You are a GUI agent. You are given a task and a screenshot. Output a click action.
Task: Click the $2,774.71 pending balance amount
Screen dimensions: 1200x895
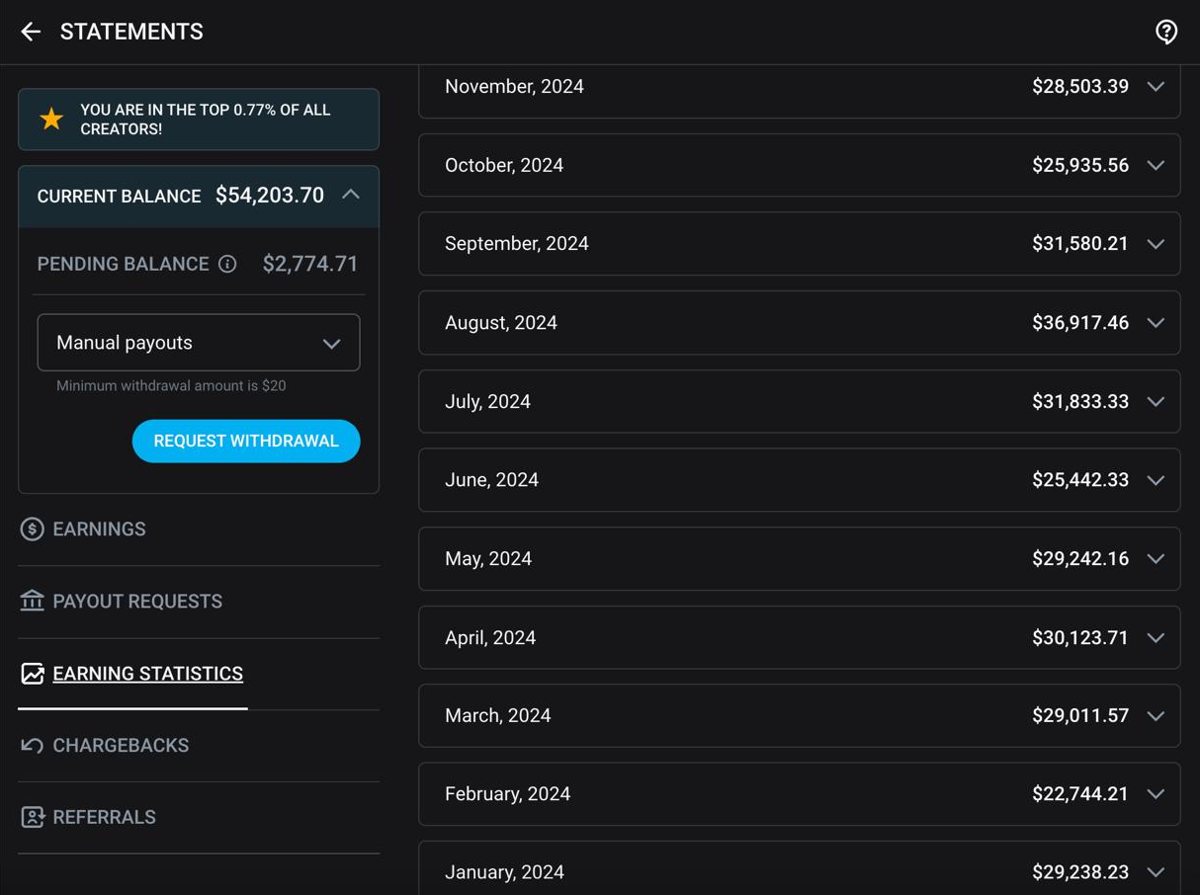click(x=310, y=264)
